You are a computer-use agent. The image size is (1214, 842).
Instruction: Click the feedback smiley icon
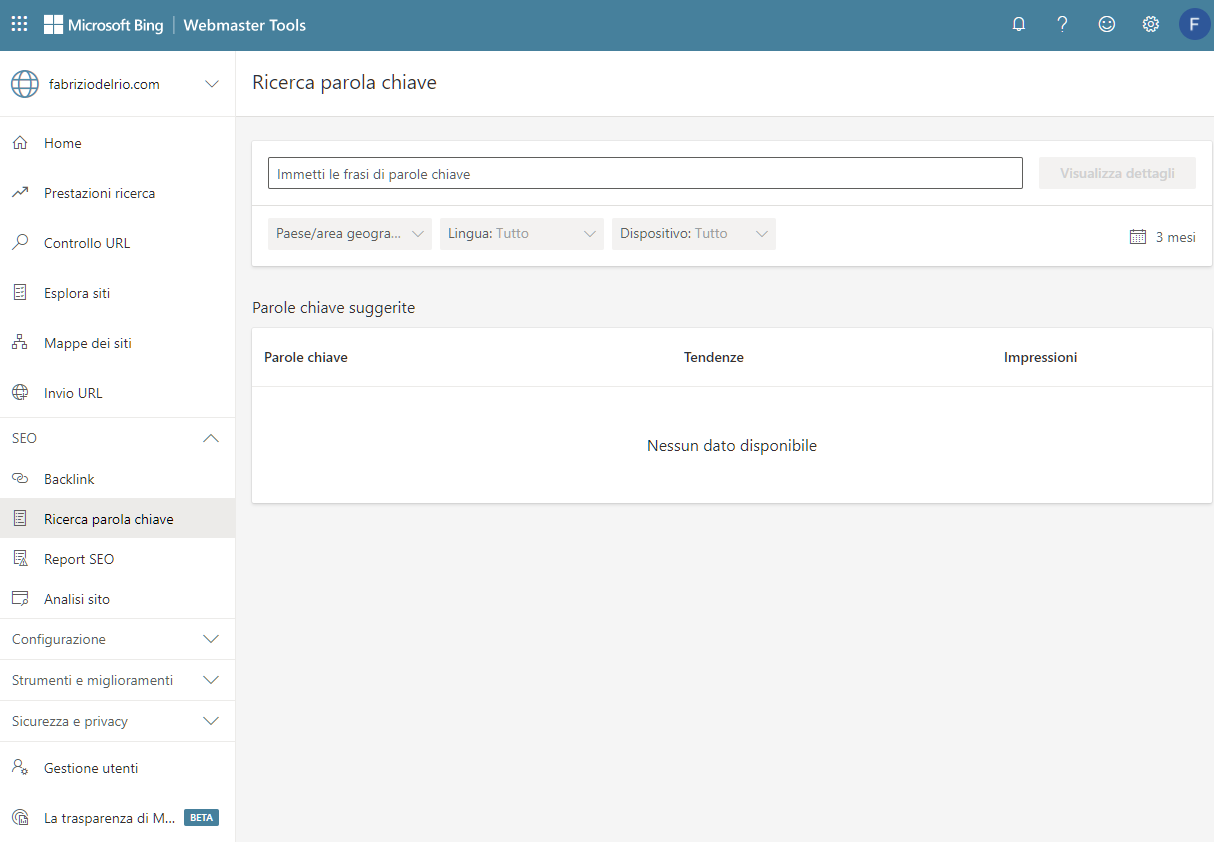[x=1107, y=25]
